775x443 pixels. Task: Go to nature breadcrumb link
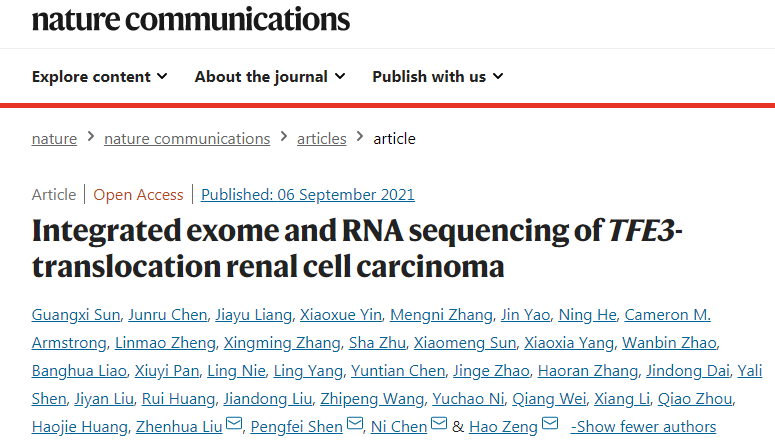point(54,139)
